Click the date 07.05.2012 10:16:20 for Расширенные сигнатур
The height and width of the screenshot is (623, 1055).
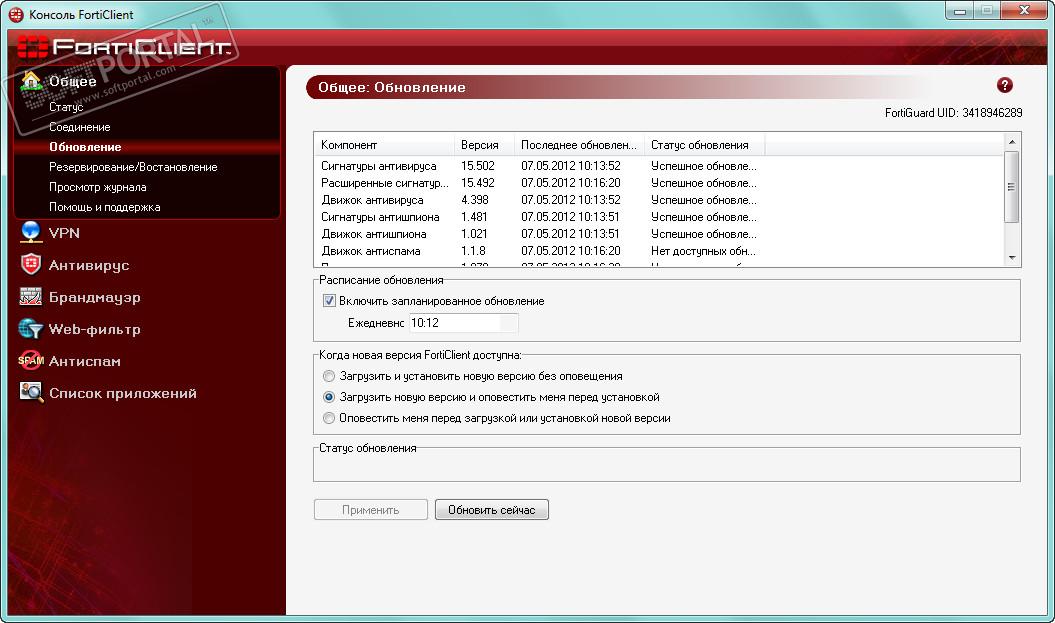[x=571, y=183]
